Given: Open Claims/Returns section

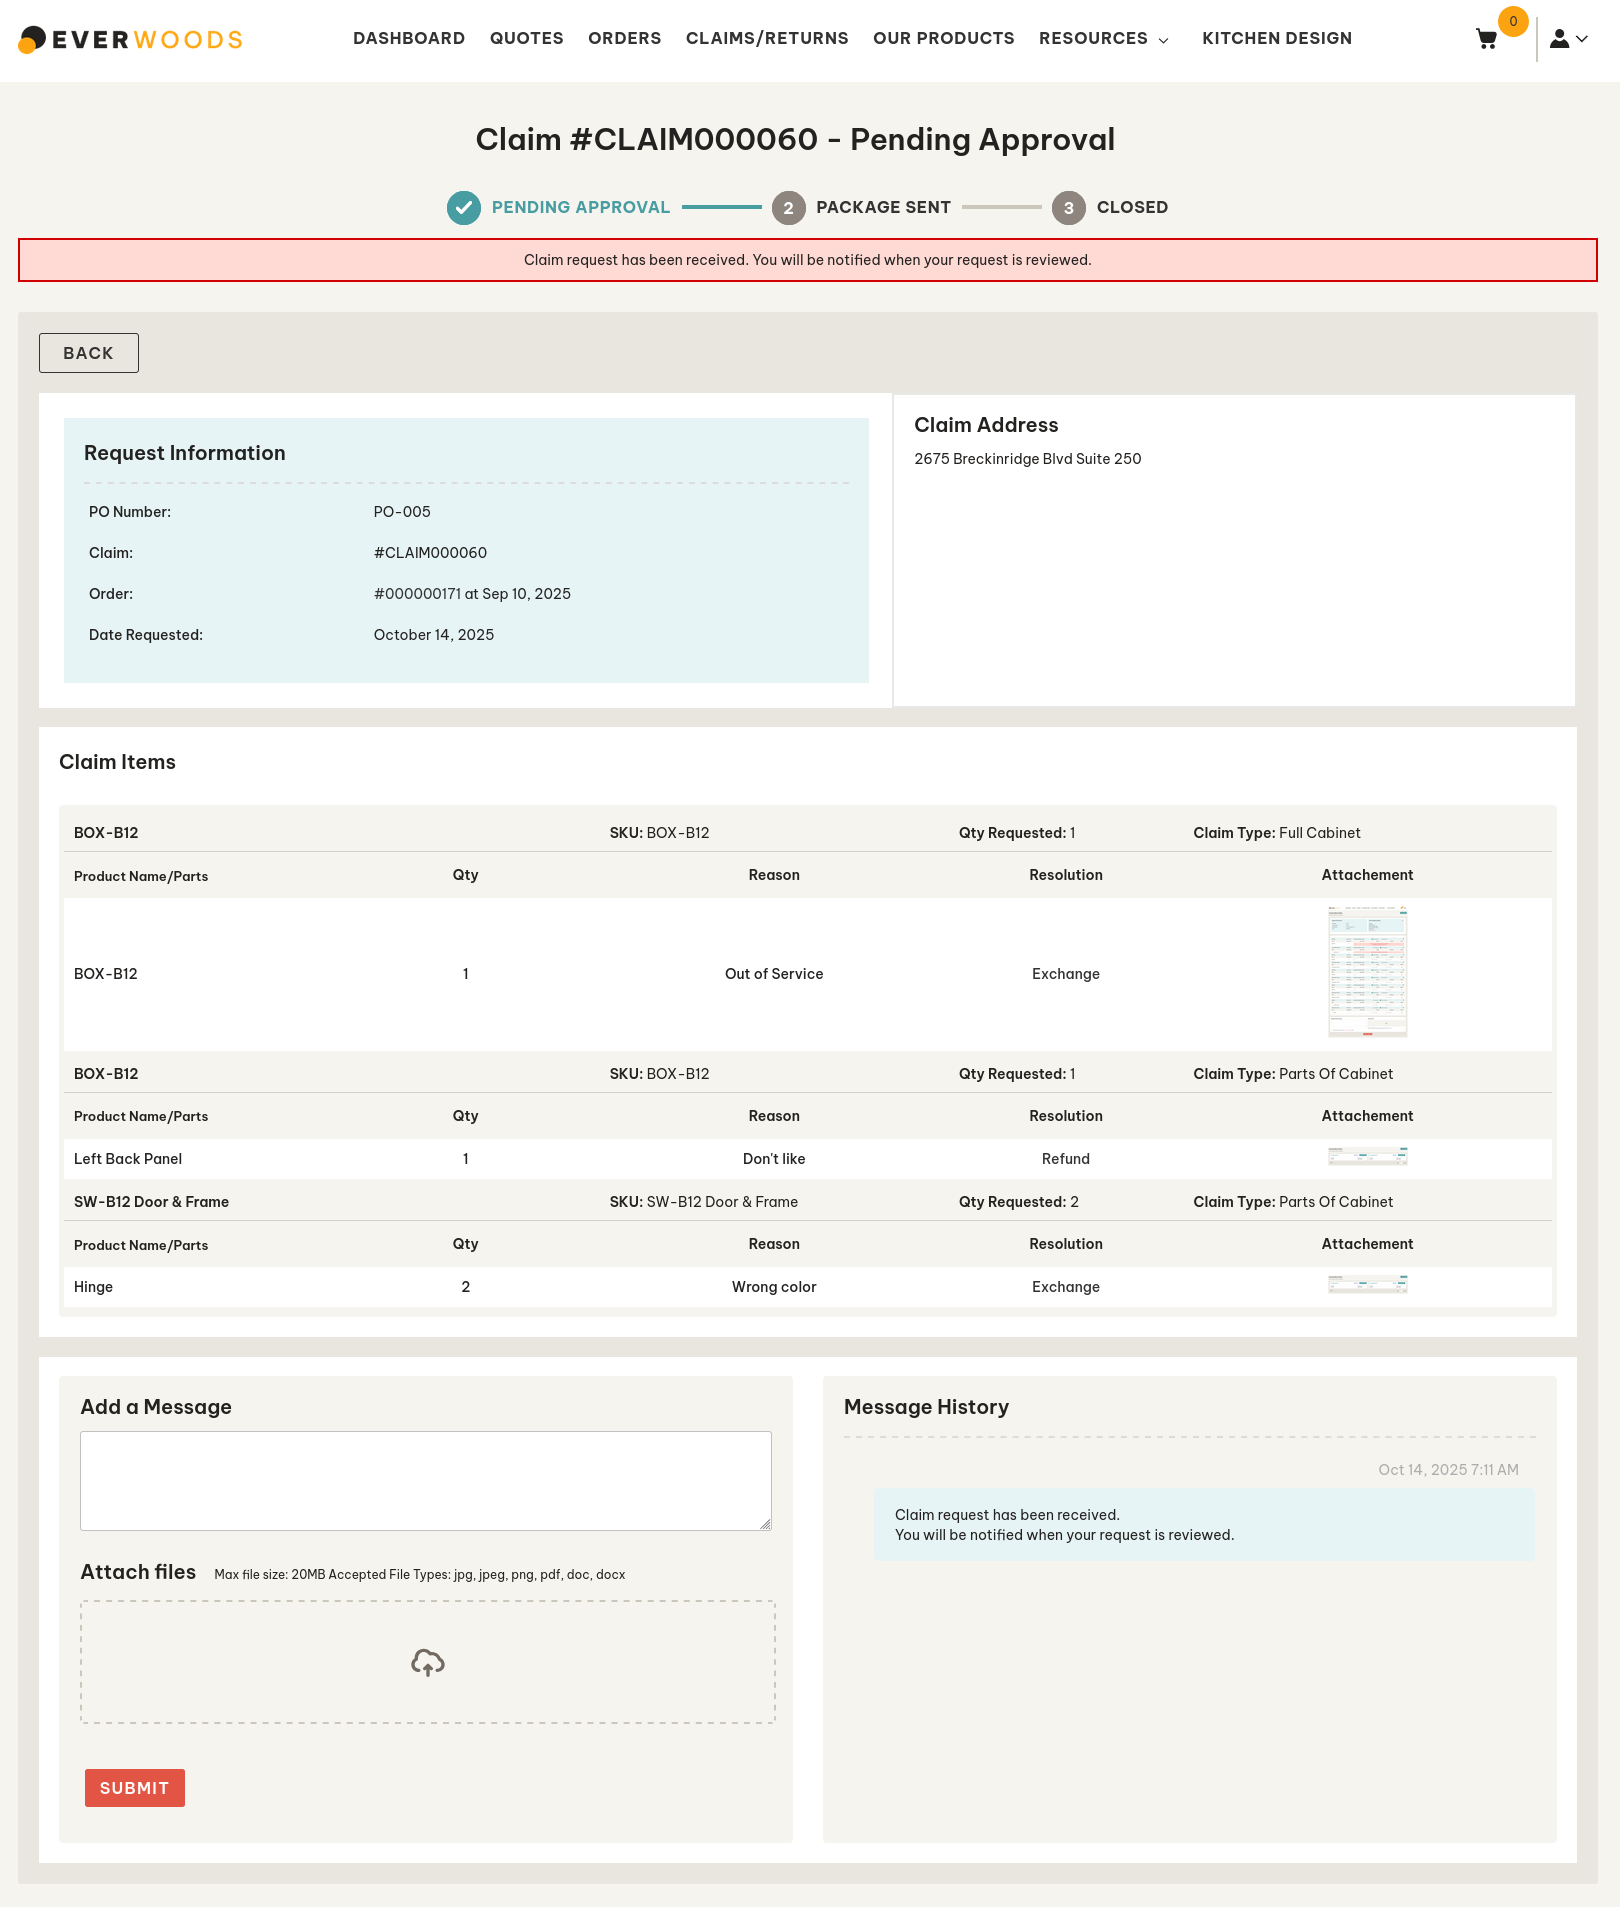Looking at the screenshot, I should (x=766, y=39).
